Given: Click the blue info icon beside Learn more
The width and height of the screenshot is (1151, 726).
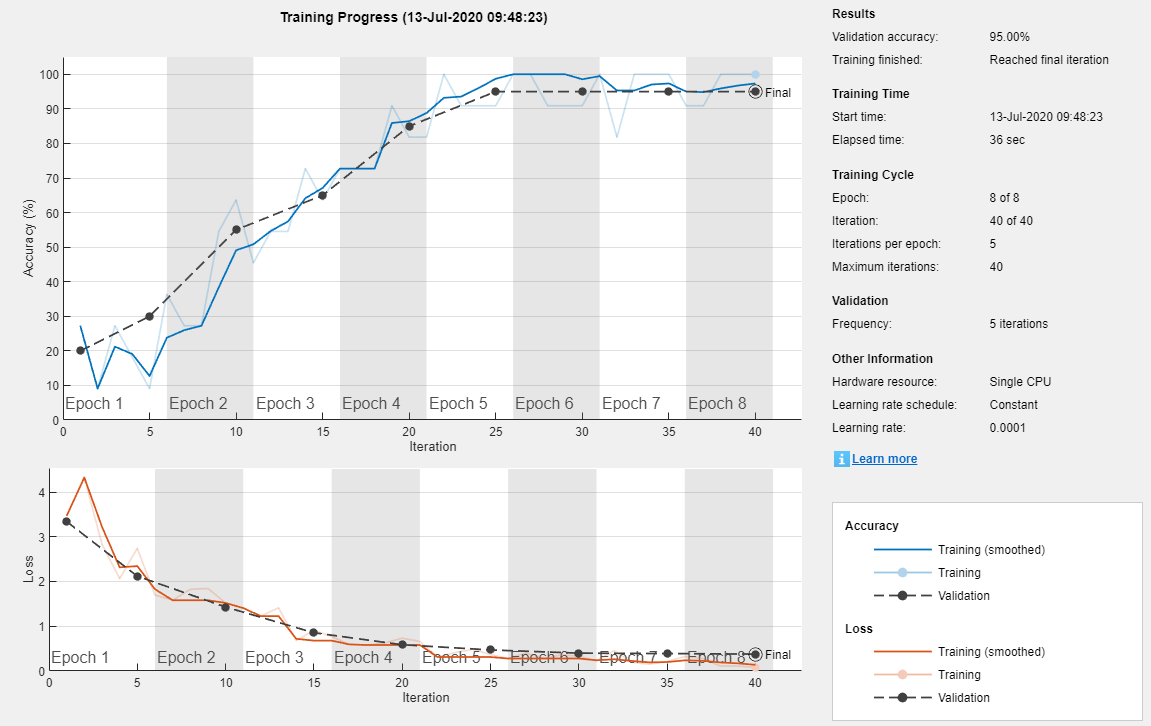Looking at the screenshot, I should 841,459.
